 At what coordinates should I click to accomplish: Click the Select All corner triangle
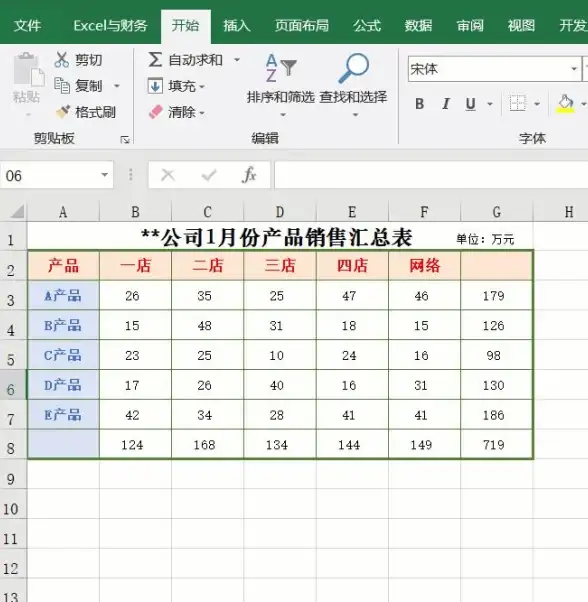(18, 211)
